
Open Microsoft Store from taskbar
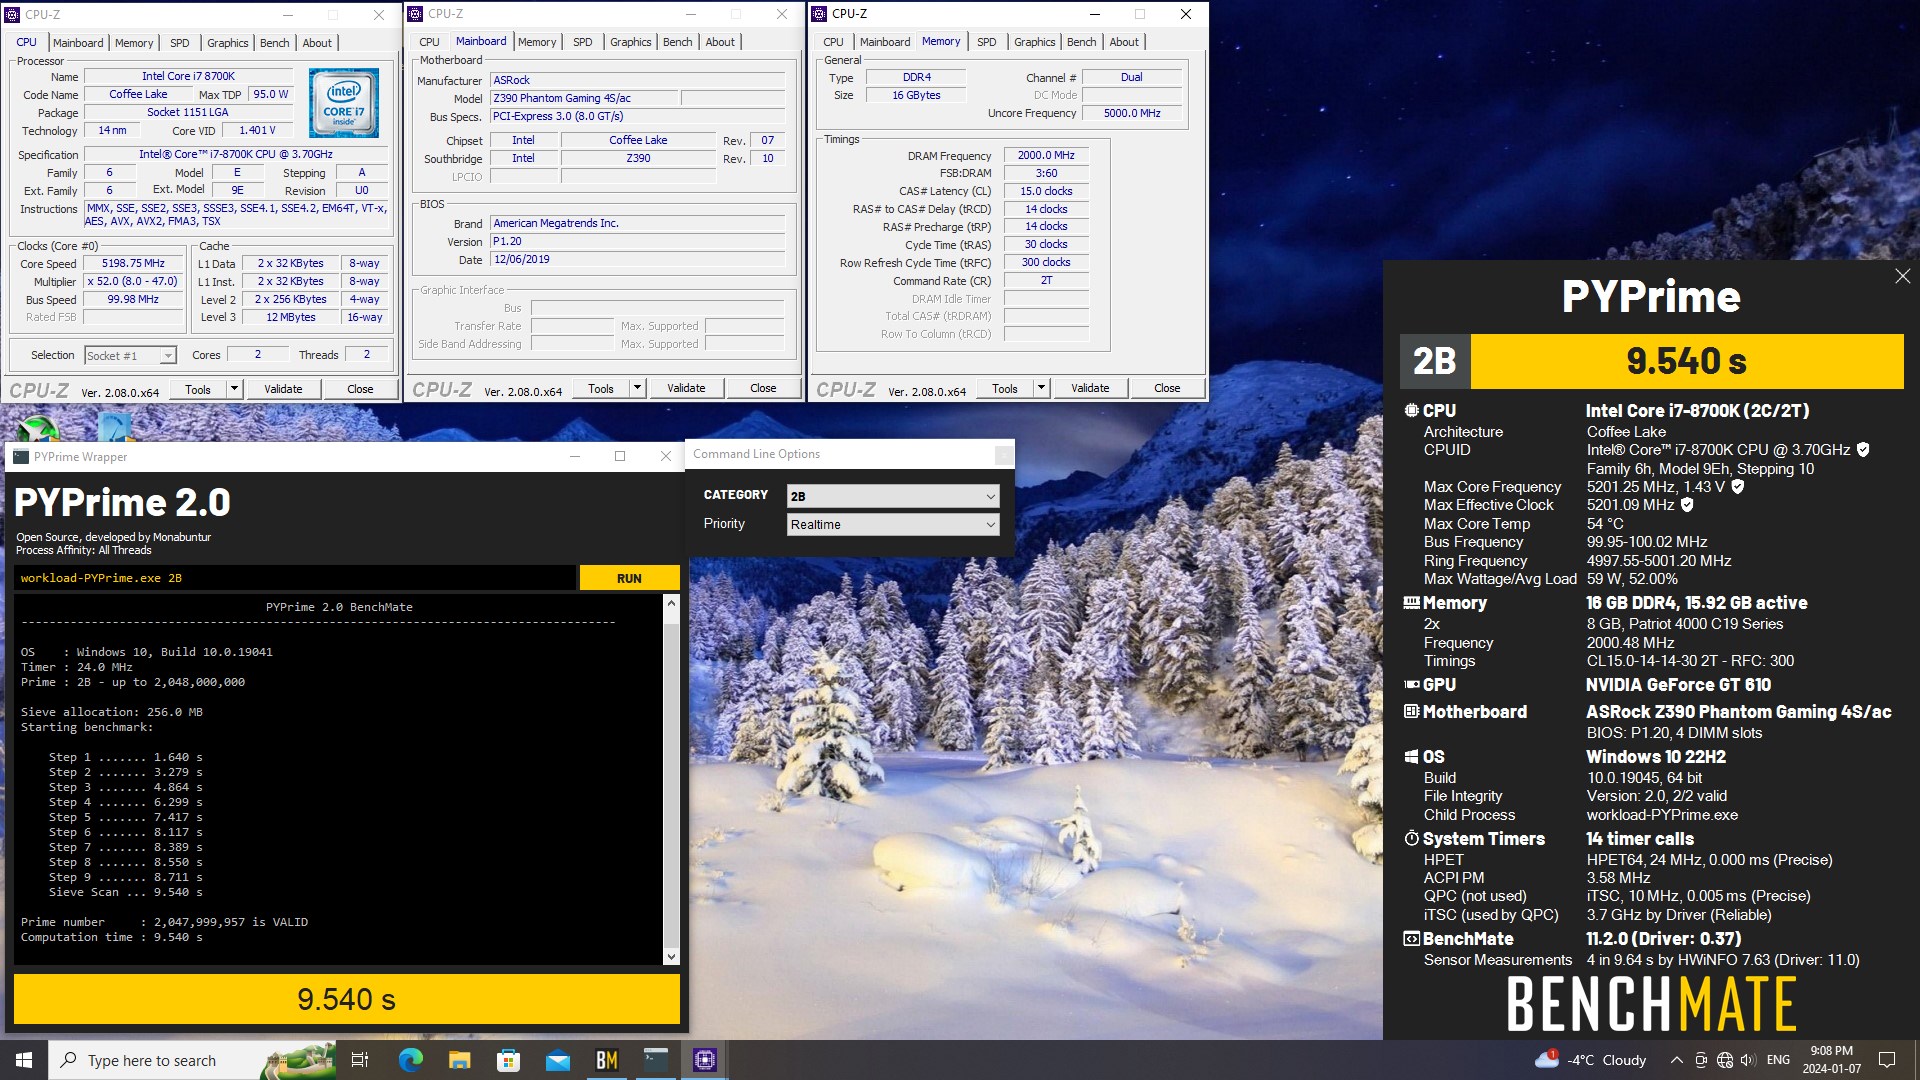[x=508, y=1060]
